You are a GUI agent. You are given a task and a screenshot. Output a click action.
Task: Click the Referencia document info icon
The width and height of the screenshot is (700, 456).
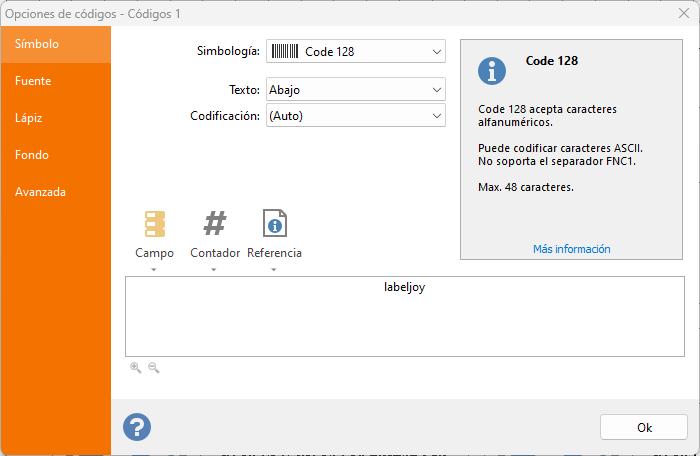click(275, 223)
